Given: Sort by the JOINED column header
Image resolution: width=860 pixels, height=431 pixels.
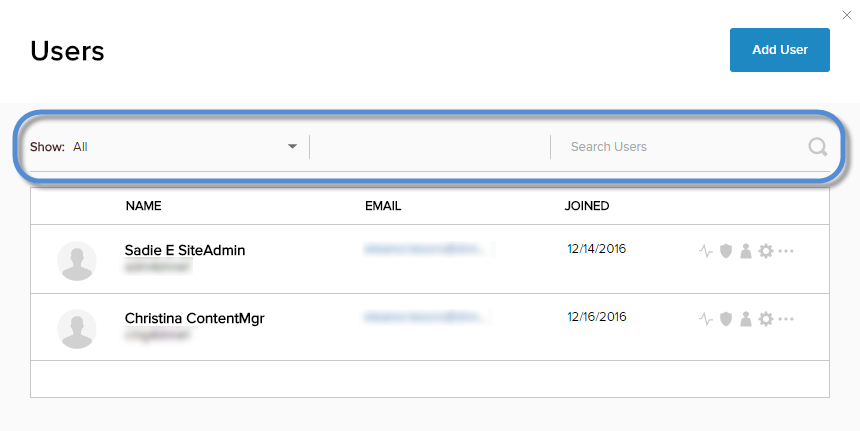Looking at the screenshot, I should (587, 206).
